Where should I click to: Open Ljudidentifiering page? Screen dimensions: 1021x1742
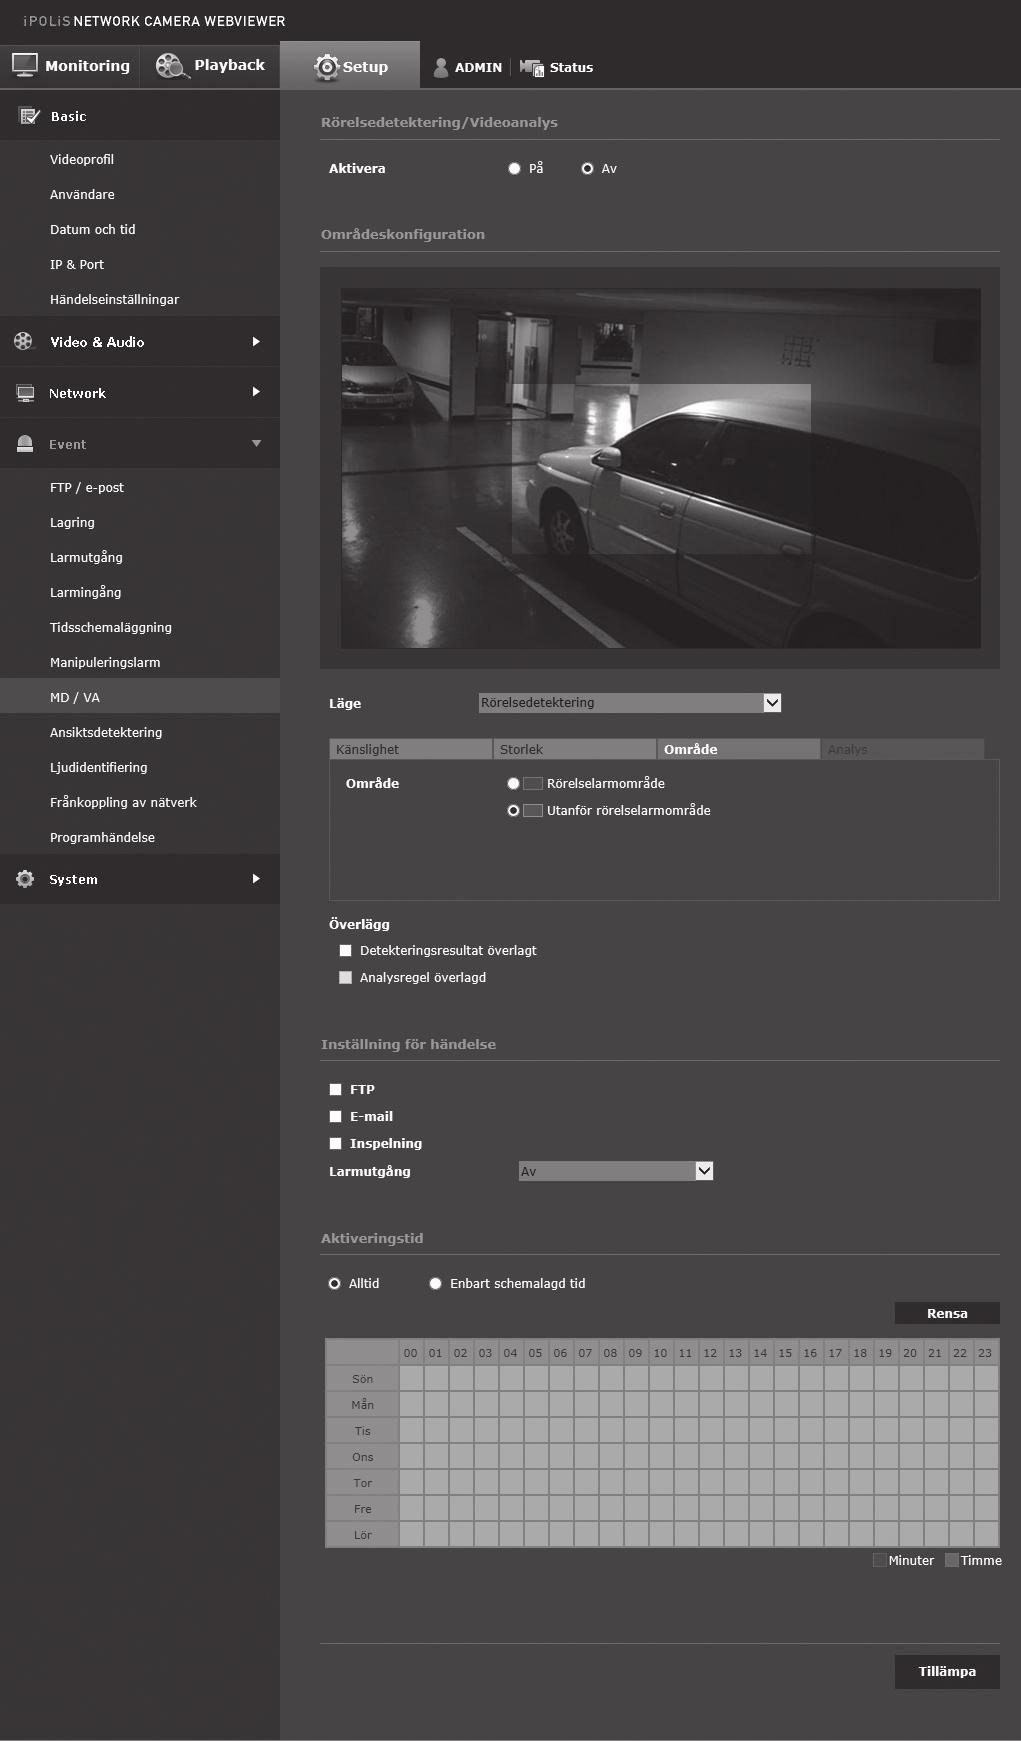(x=99, y=768)
